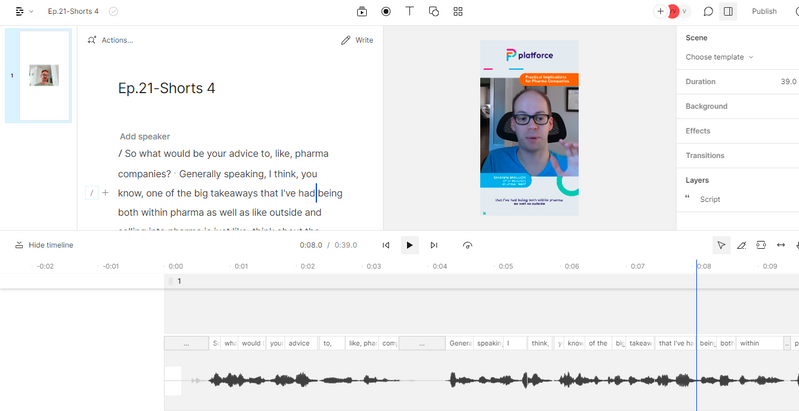Hide the timeline
The width and height of the screenshot is (799, 411).
(44, 245)
